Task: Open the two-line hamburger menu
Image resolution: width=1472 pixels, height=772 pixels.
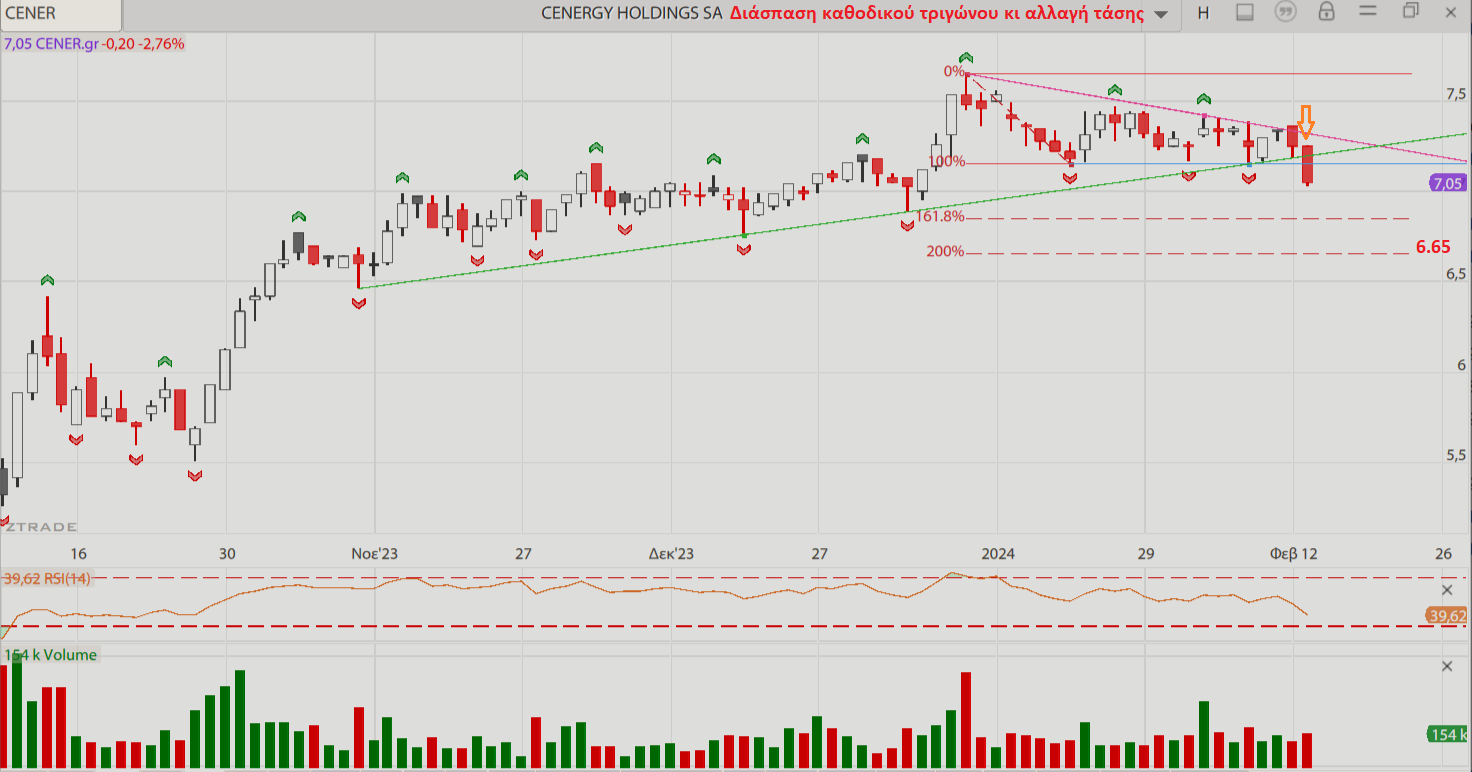Action: (x=1368, y=12)
